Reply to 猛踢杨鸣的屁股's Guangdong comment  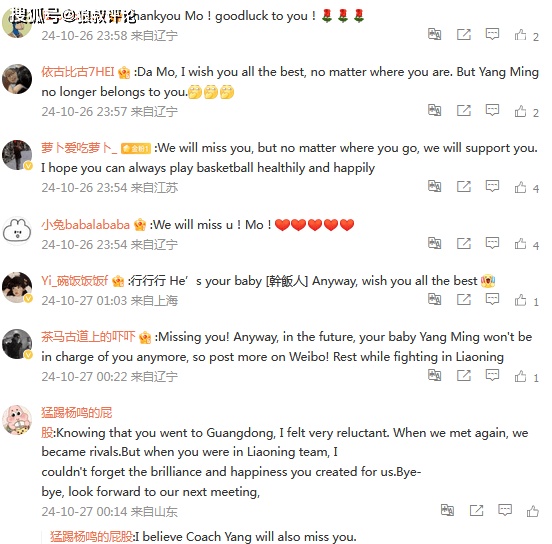505,510
